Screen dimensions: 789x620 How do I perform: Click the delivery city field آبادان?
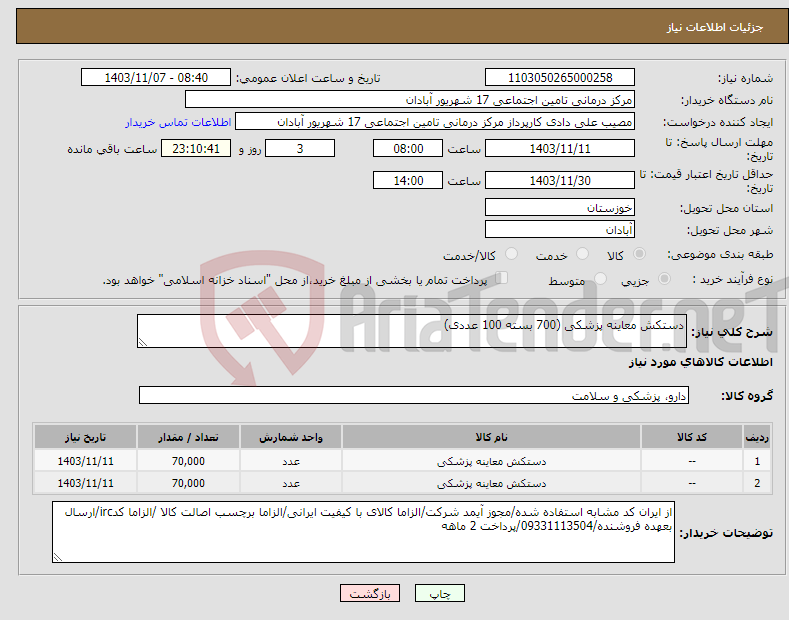click(x=560, y=229)
